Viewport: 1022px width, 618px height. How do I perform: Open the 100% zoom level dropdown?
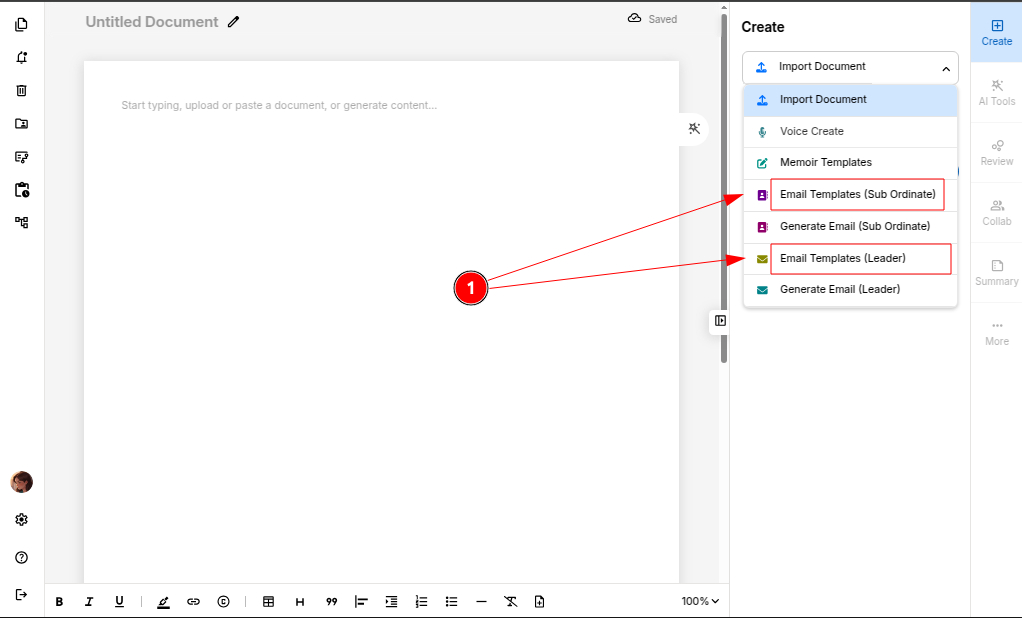click(700, 602)
